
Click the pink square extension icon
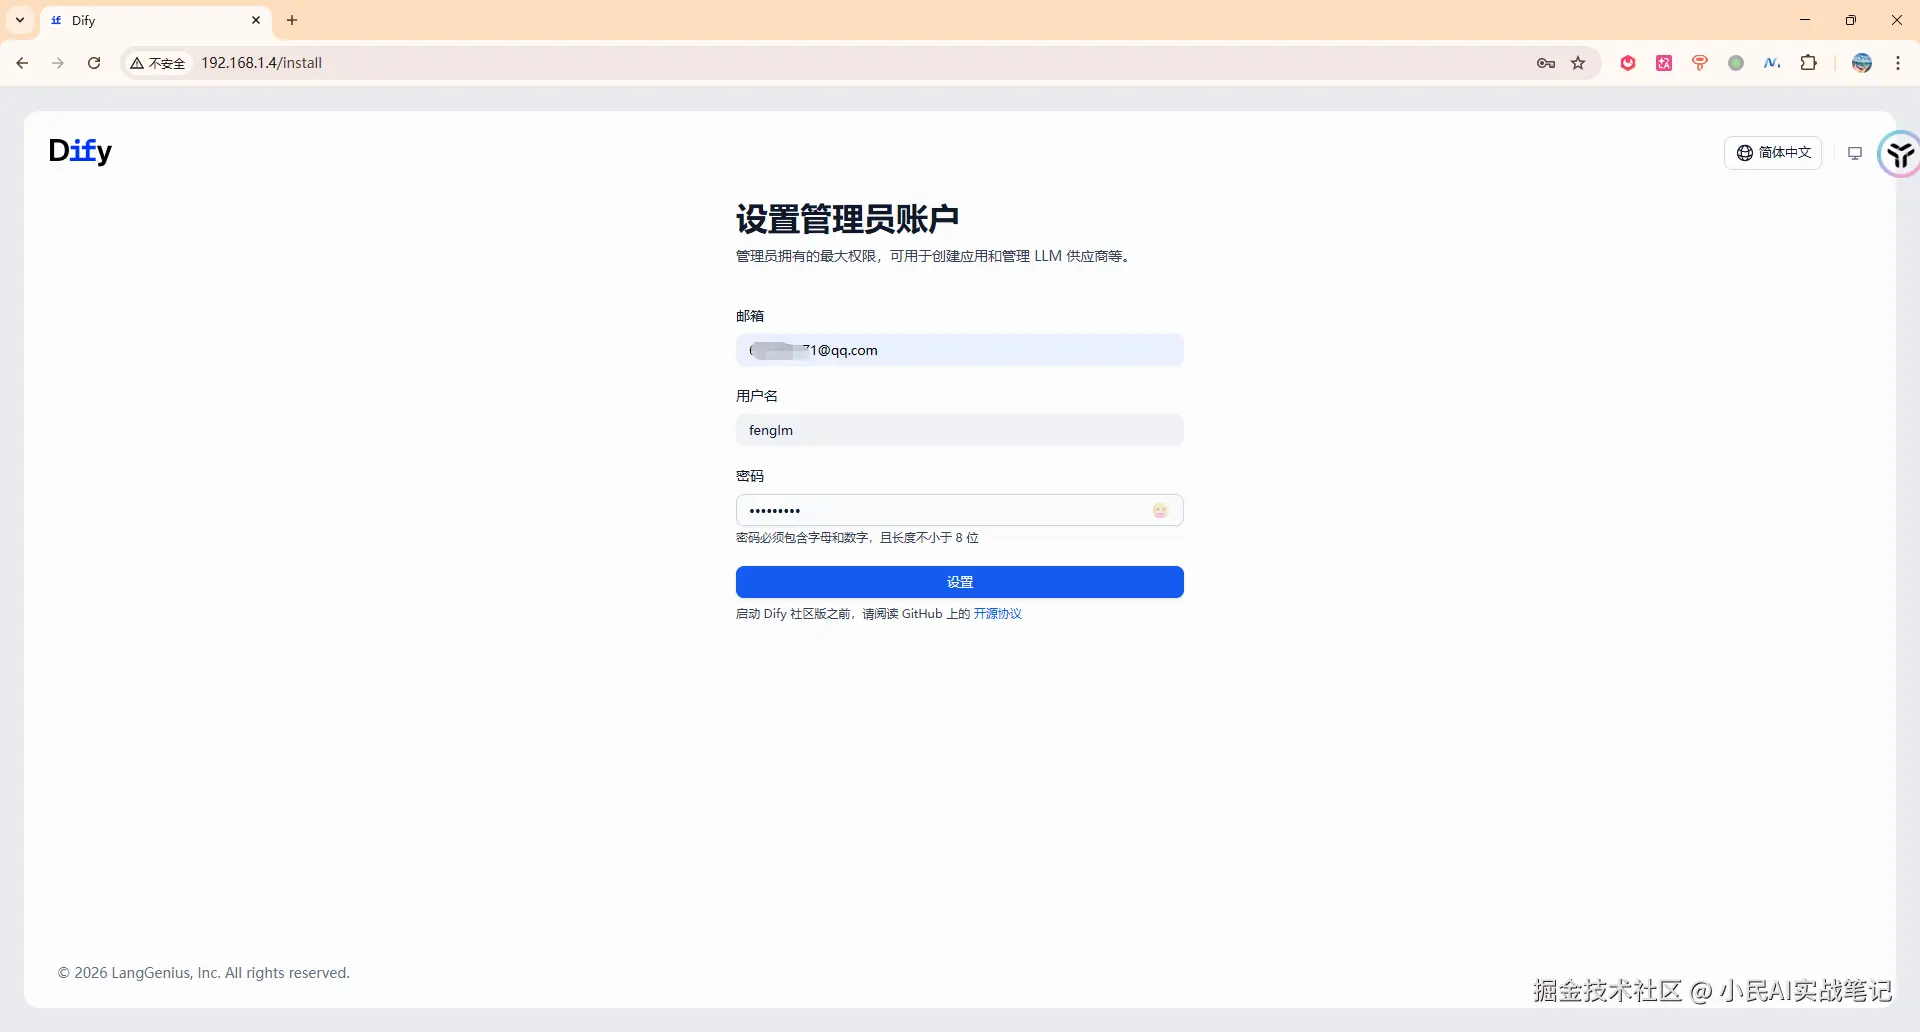click(1664, 63)
